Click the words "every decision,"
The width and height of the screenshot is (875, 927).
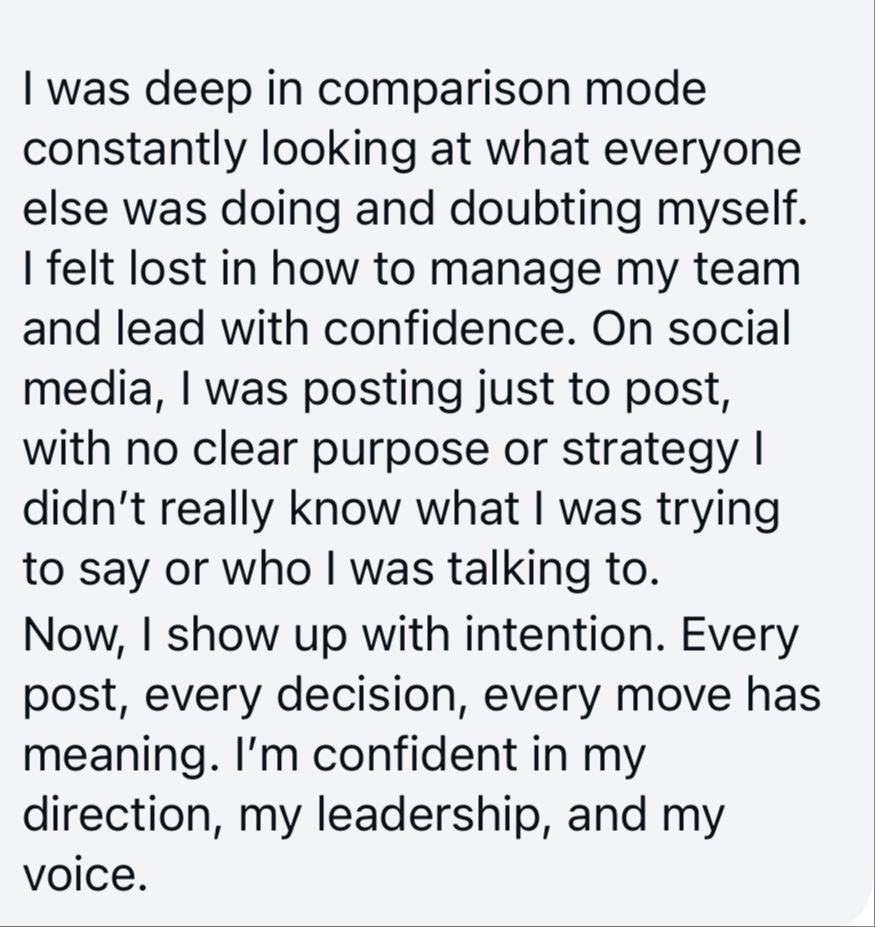coord(307,696)
